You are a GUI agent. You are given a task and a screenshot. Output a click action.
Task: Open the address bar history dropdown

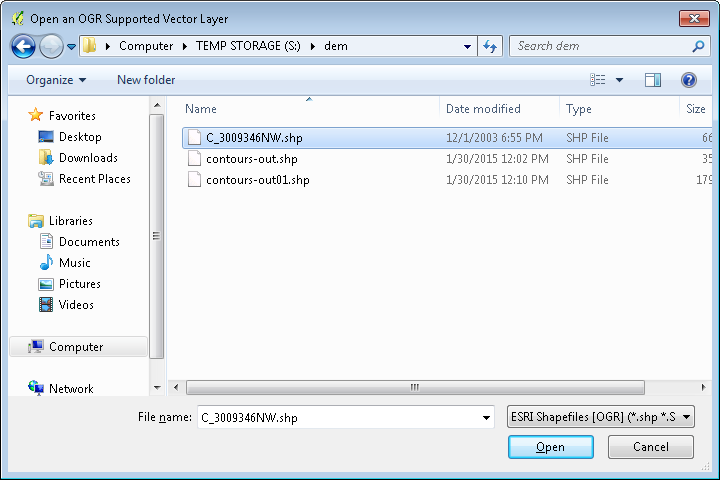point(467,46)
